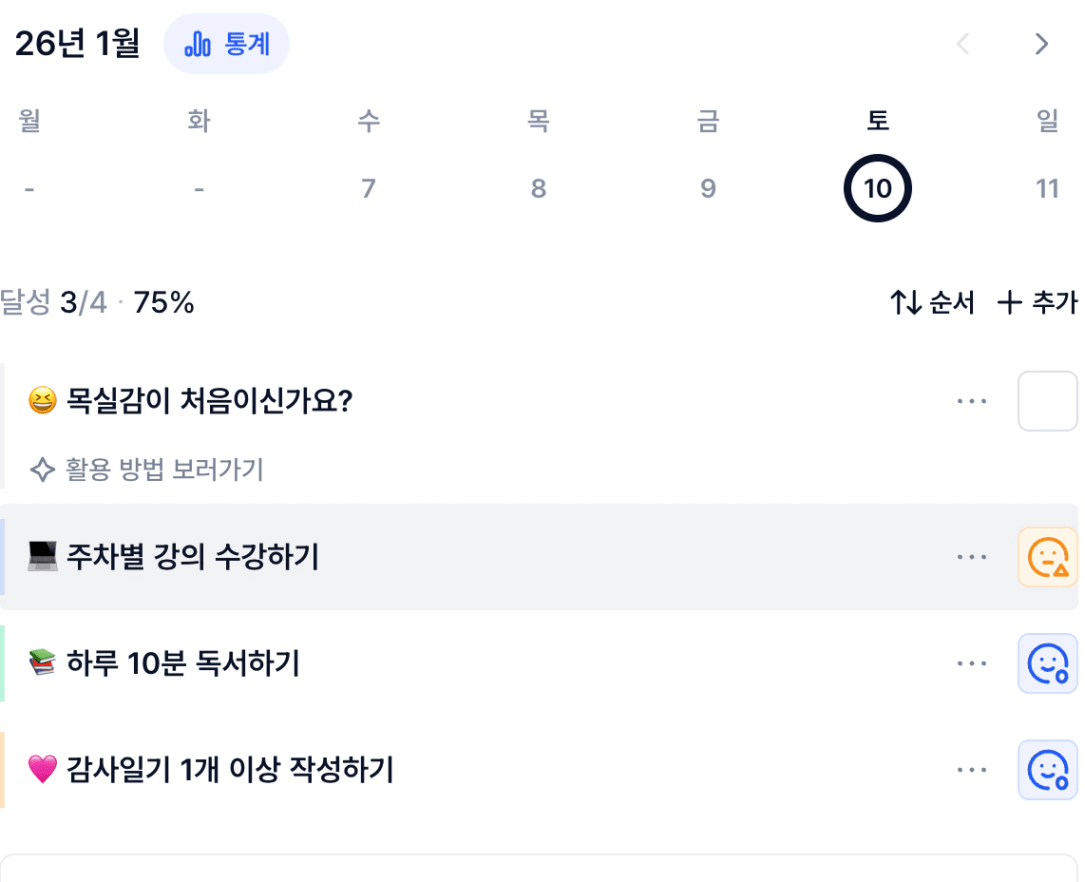Image resolution: width=1085 pixels, height=882 pixels.
Task: Open more options for 주차별 강의 수강하기
Action: click(971, 557)
